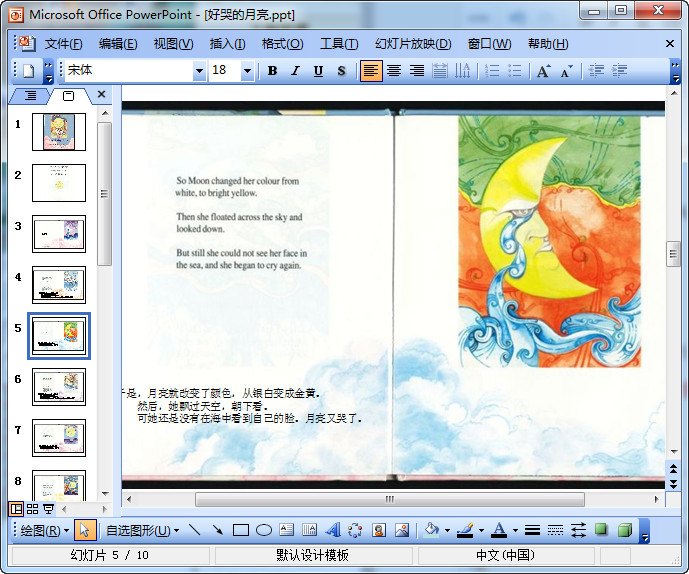Image resolution: width=689 pixels, height=574 pixels.
Task: Enable right text alignment
Action: pos(417,71)
